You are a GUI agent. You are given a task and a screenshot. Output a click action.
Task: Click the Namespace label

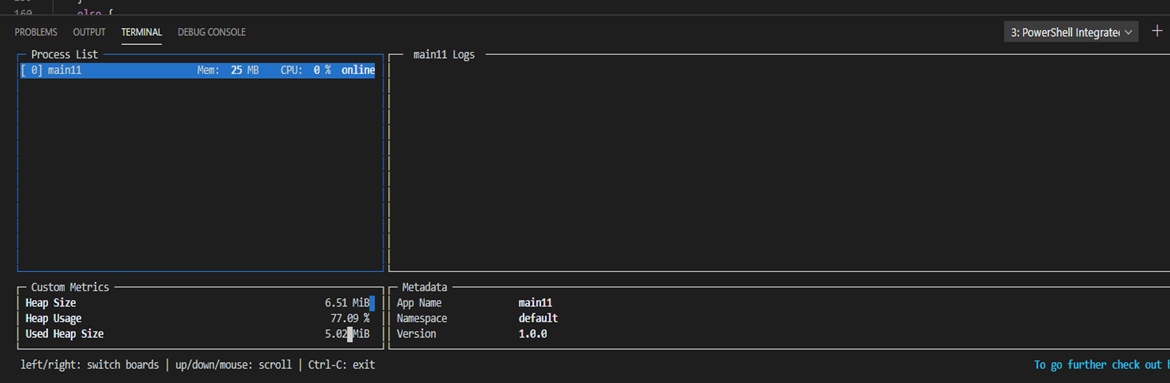pyautogui.click(x=422, y=318)
